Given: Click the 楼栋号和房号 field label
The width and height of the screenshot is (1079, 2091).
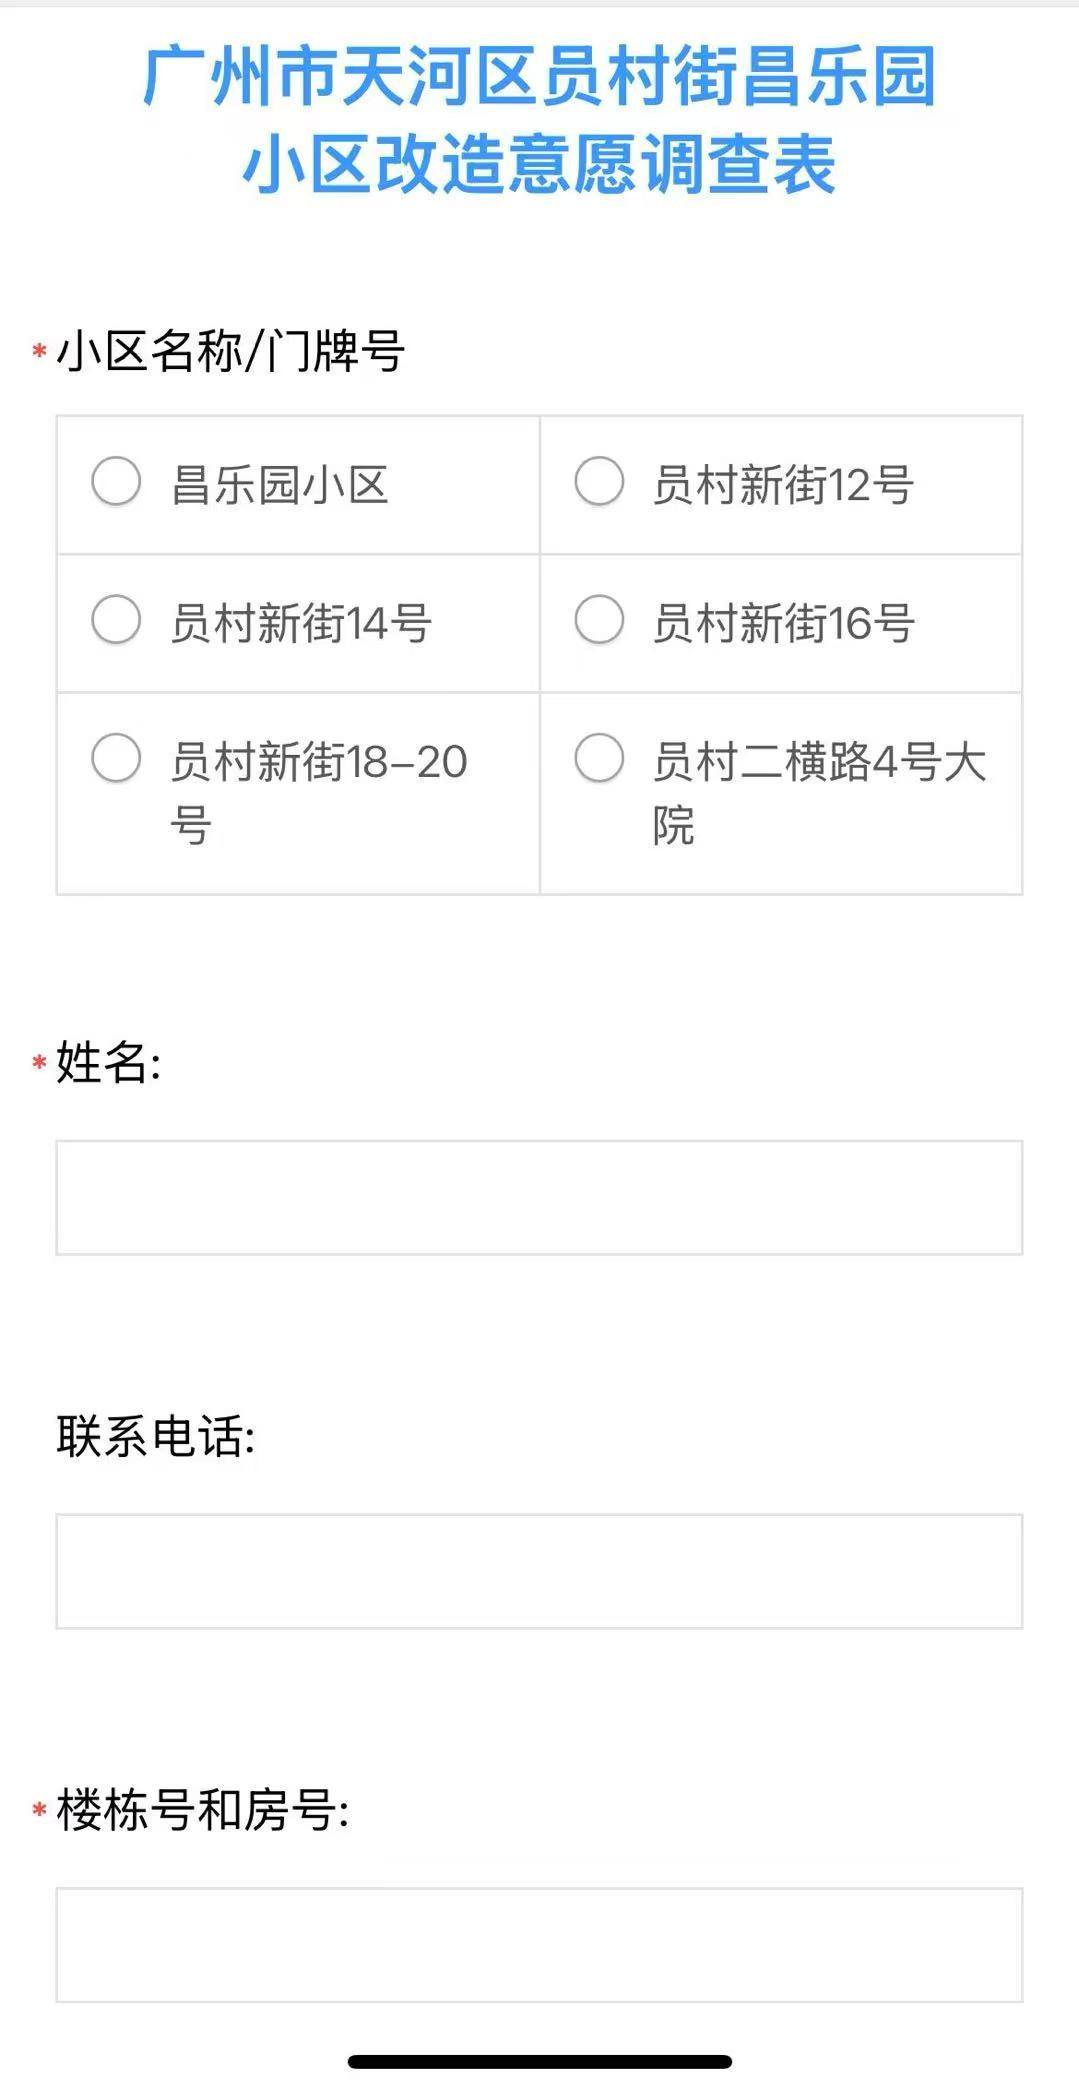Looking at the screenshot, I should coord(202,1810).
